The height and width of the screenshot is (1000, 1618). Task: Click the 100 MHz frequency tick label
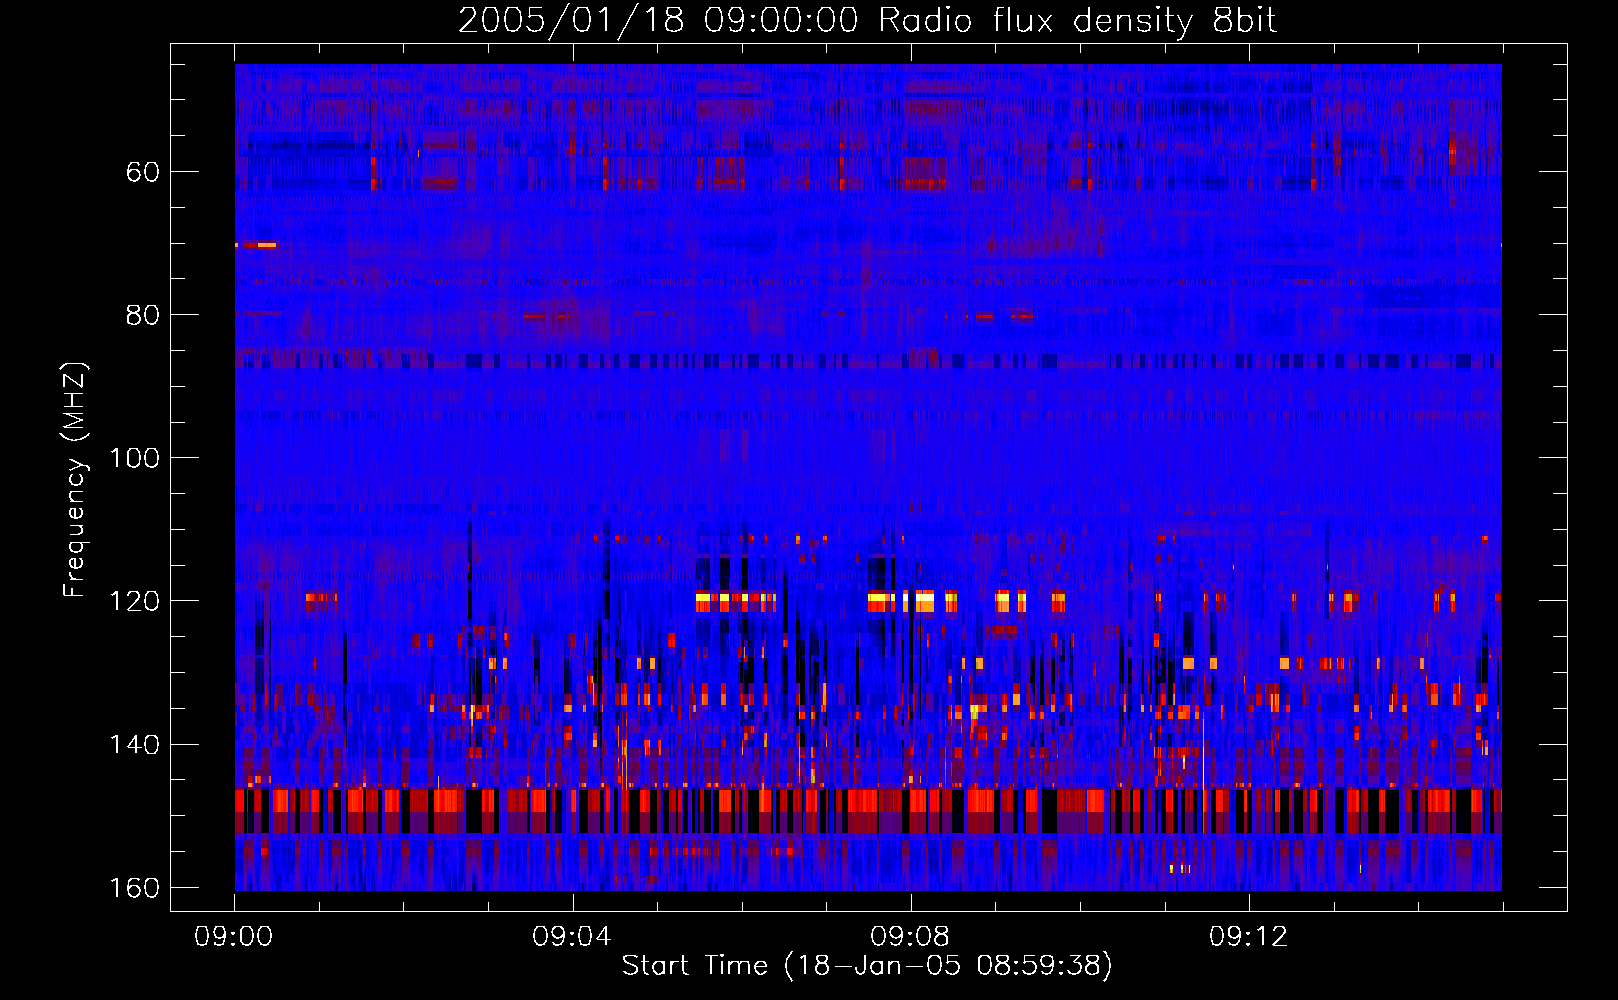[134, 458]
